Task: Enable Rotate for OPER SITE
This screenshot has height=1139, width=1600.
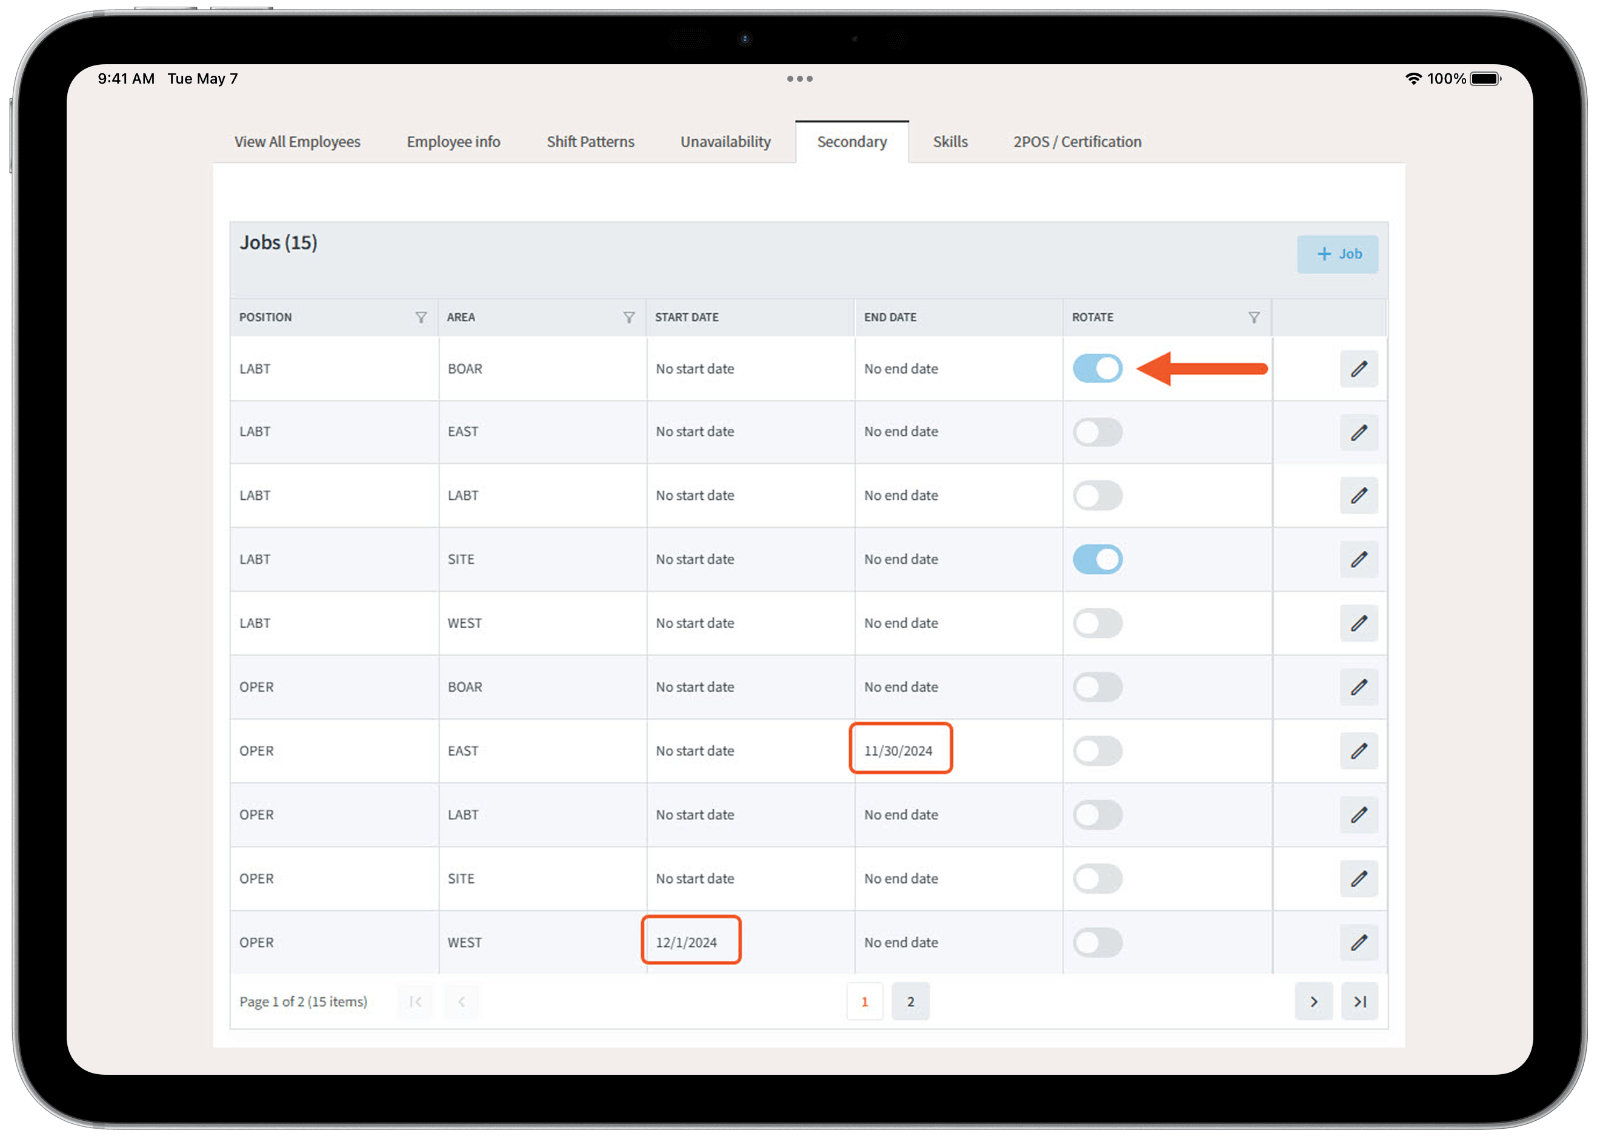Action: (1098, 879)
